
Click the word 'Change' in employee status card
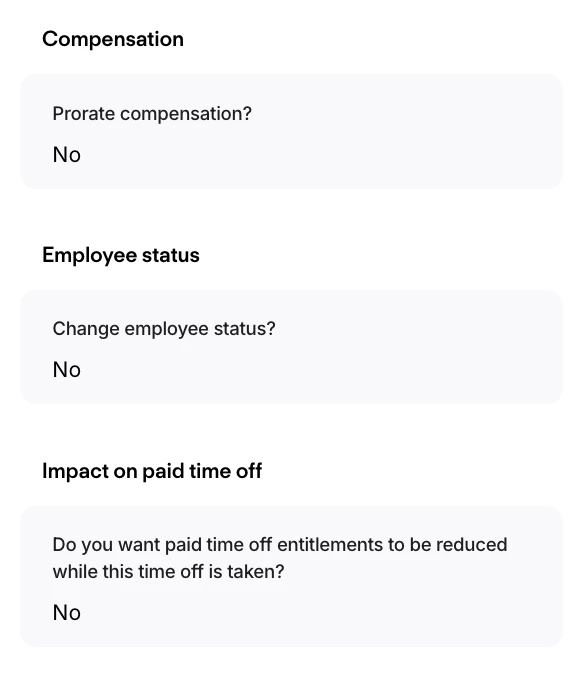click(86, 329)
